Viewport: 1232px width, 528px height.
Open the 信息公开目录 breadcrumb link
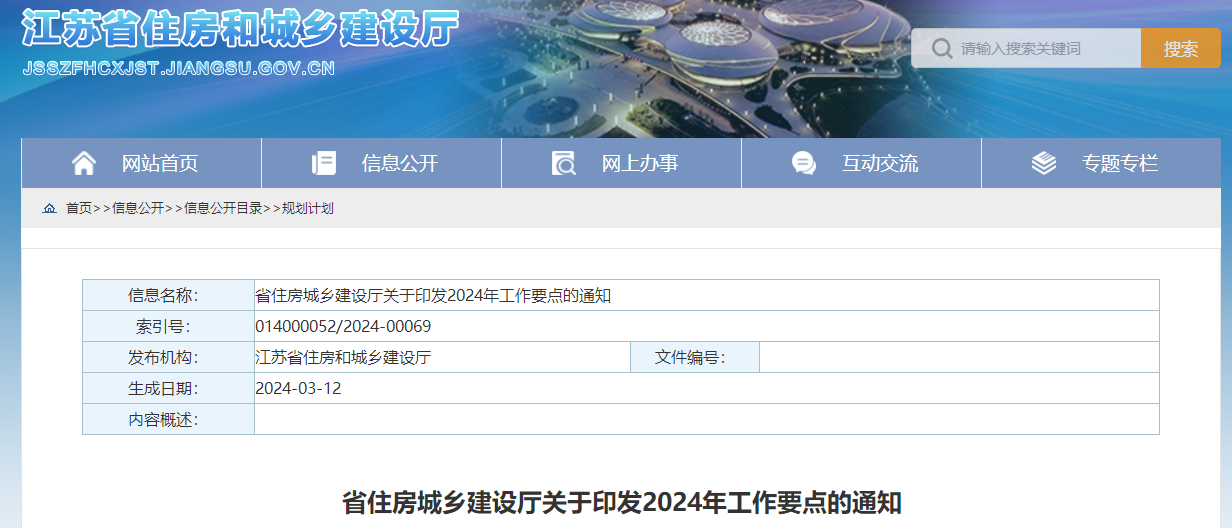pyautogui.click(x=223, y=208)
